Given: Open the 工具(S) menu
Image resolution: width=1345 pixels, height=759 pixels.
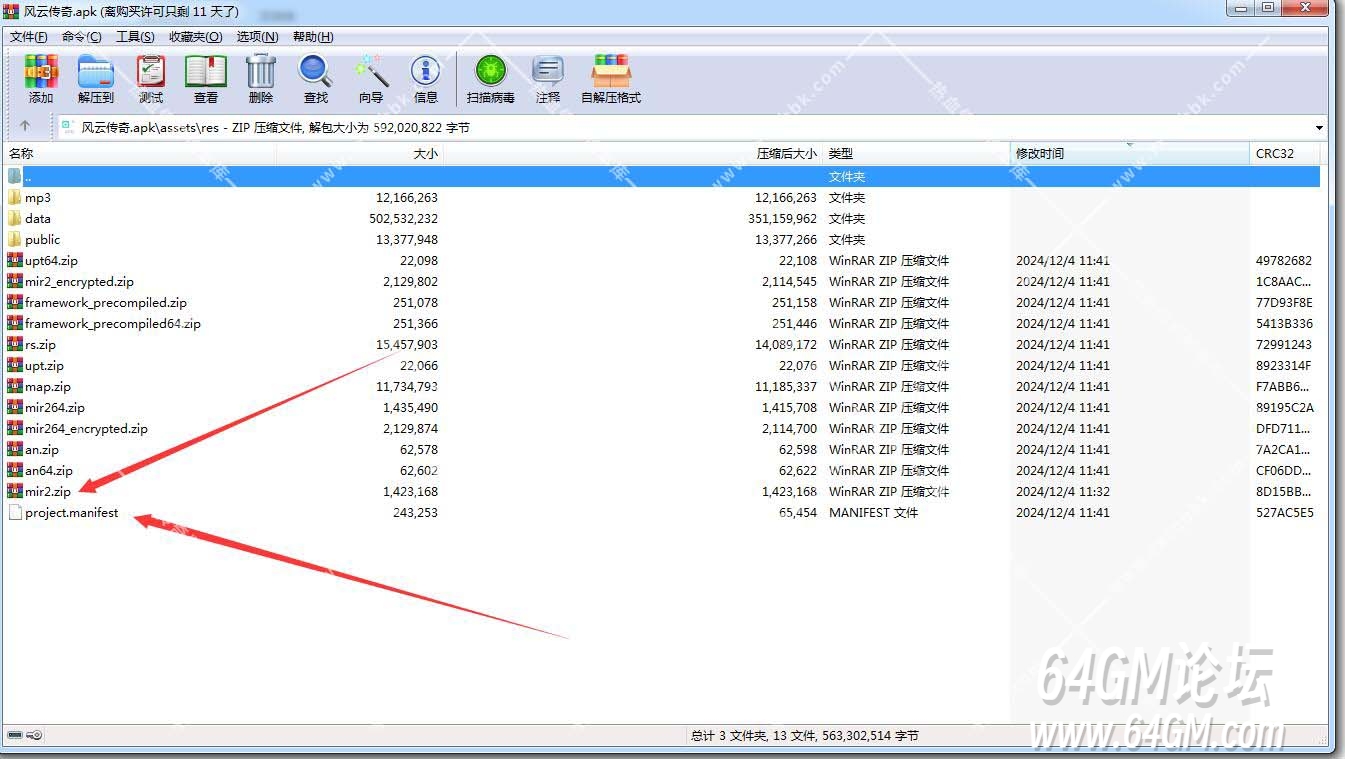Looking at the screenshot, I should point(135,37).
